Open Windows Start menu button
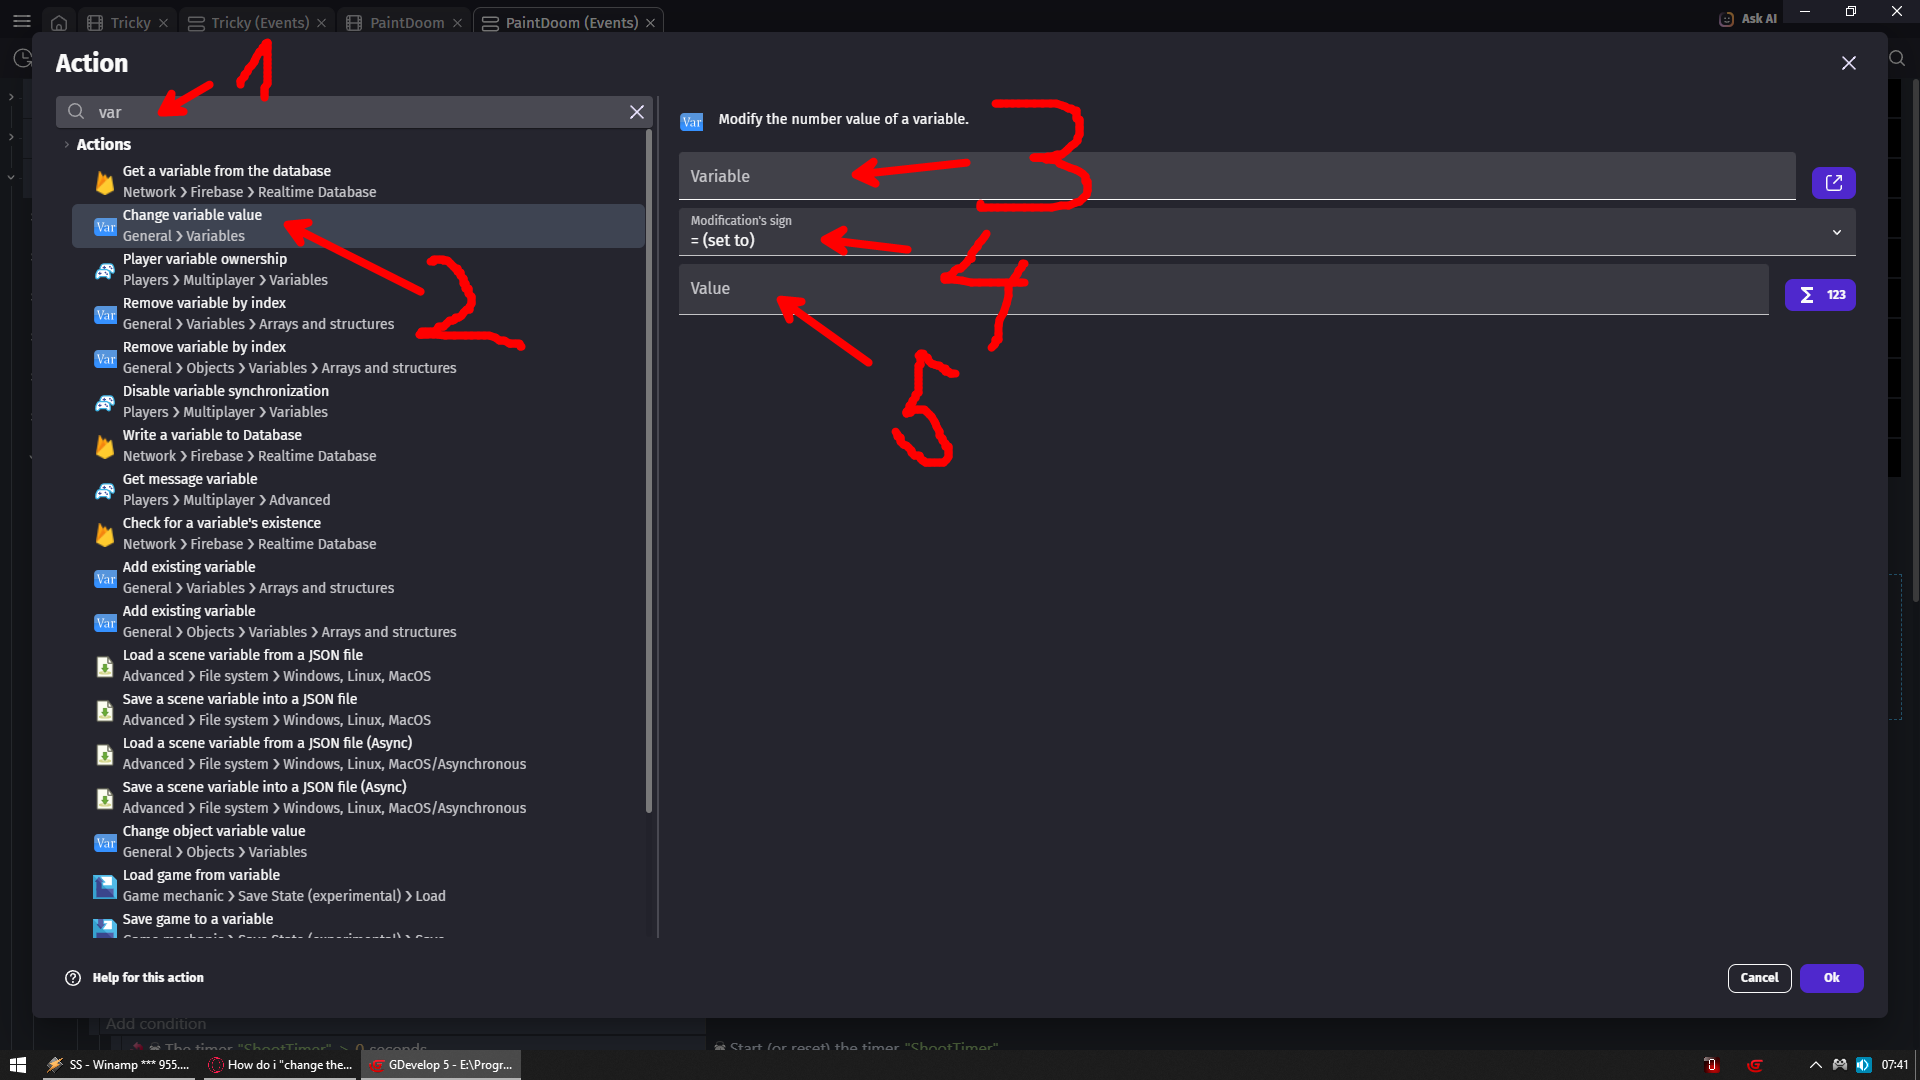Image resolution: width=1920 pixels, height=1080 pixels. click(x=17, y=1065)
